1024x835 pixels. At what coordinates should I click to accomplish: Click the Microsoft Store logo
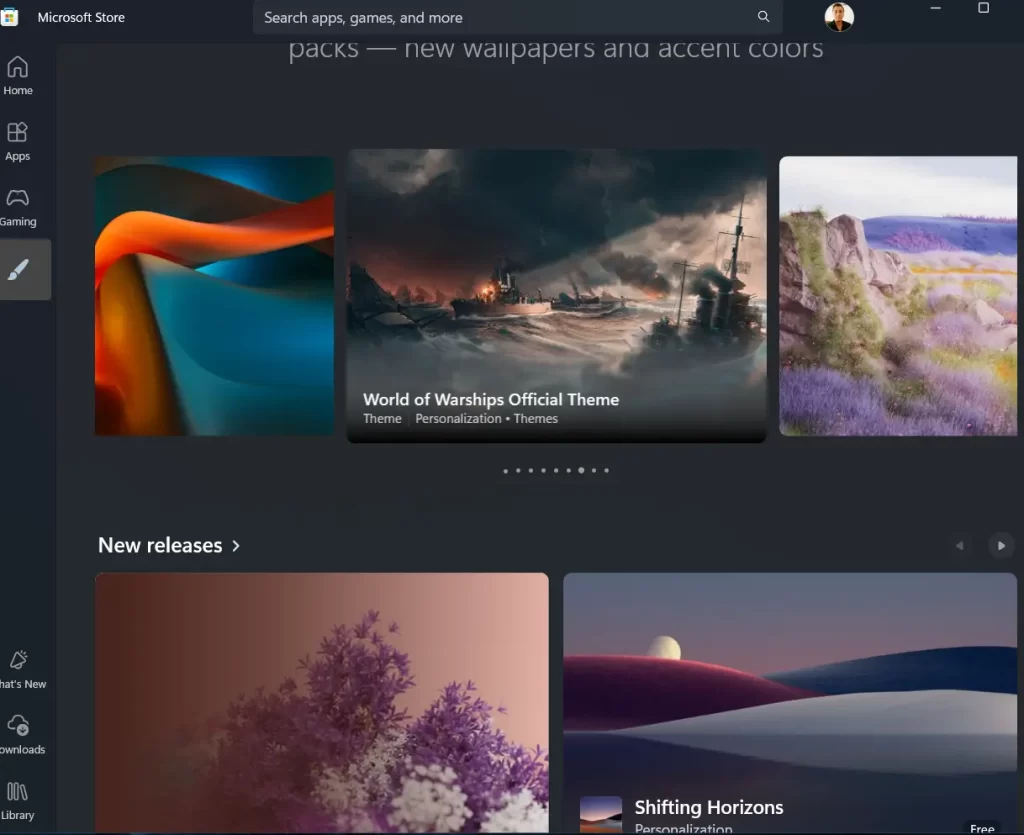11,17
